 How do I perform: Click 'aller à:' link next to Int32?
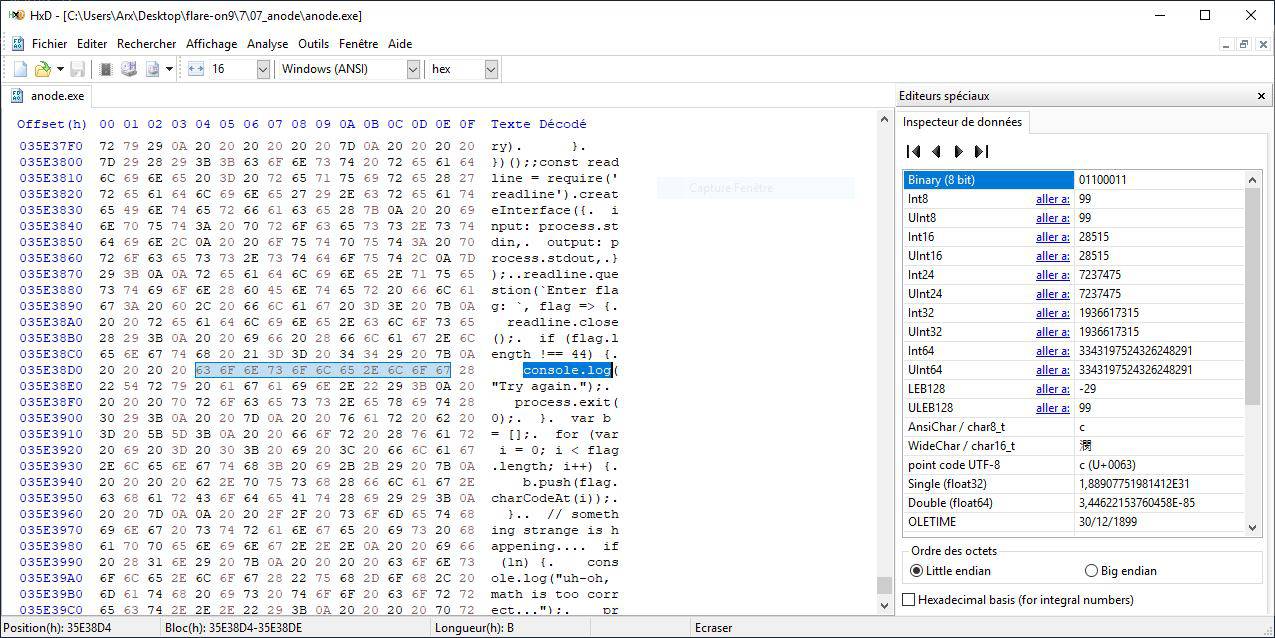point(1052,313)
